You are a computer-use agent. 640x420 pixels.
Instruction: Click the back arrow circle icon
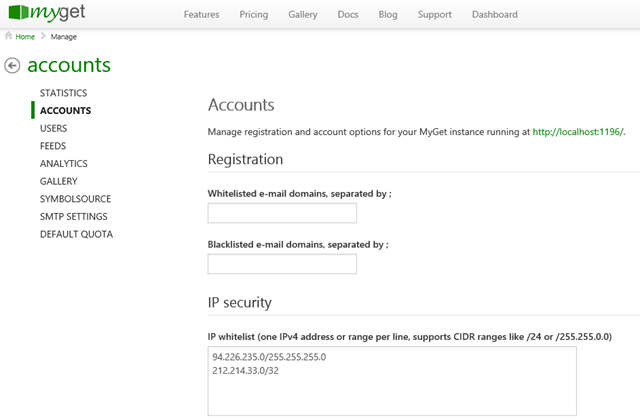tap(12, 66)
